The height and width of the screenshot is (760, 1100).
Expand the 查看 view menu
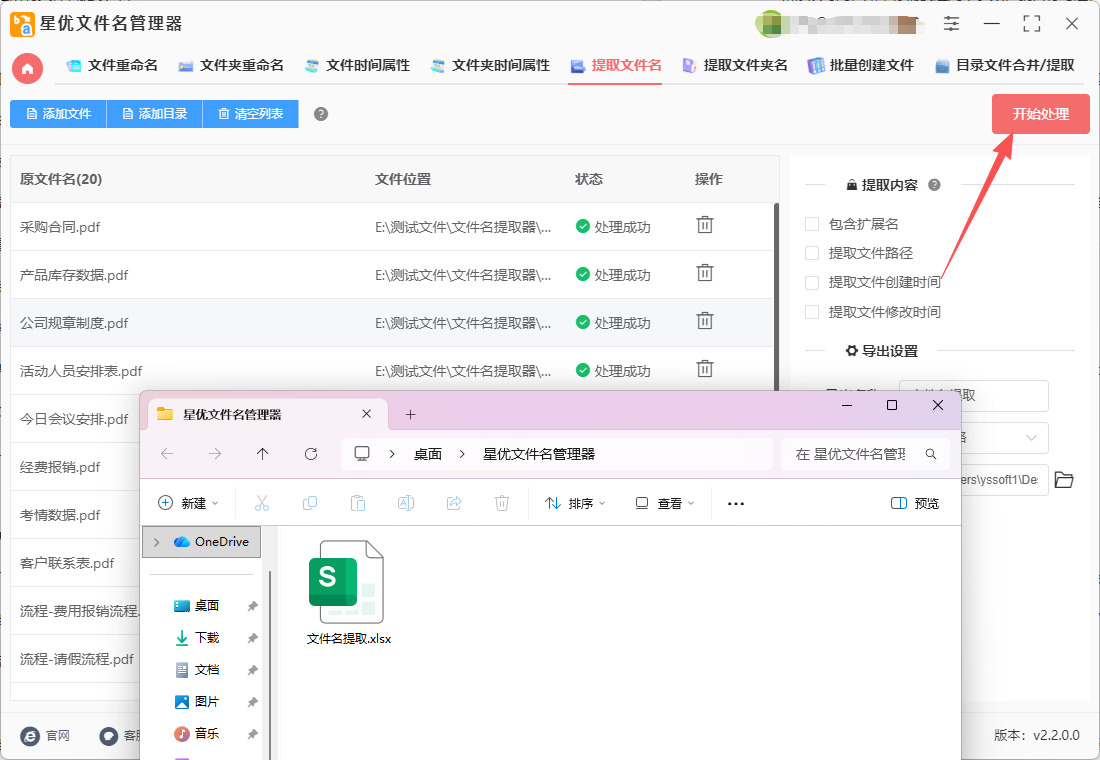click(665, 504)
